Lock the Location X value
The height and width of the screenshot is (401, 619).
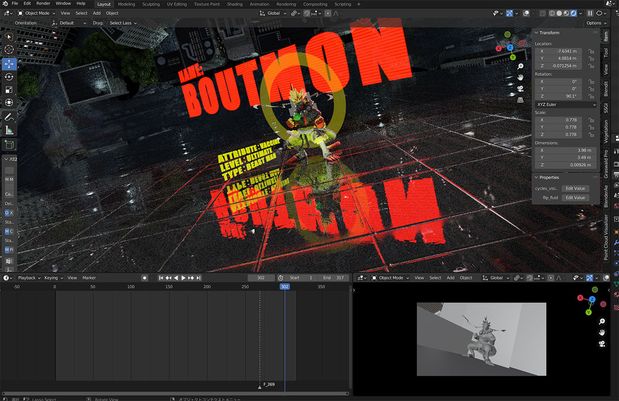[591, 51]
